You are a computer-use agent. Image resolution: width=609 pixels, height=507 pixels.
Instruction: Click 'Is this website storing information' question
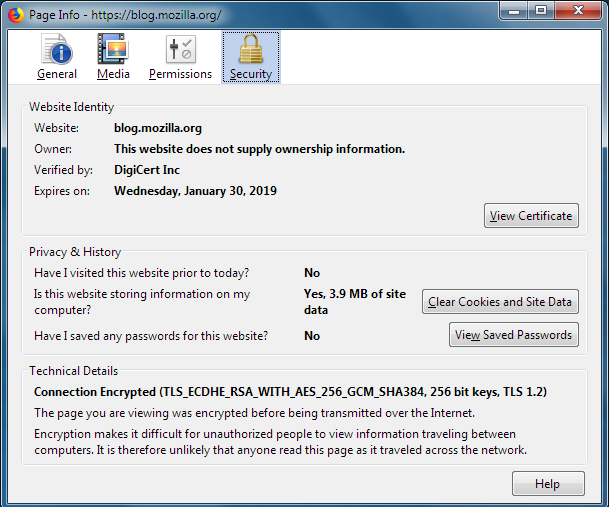142,302
